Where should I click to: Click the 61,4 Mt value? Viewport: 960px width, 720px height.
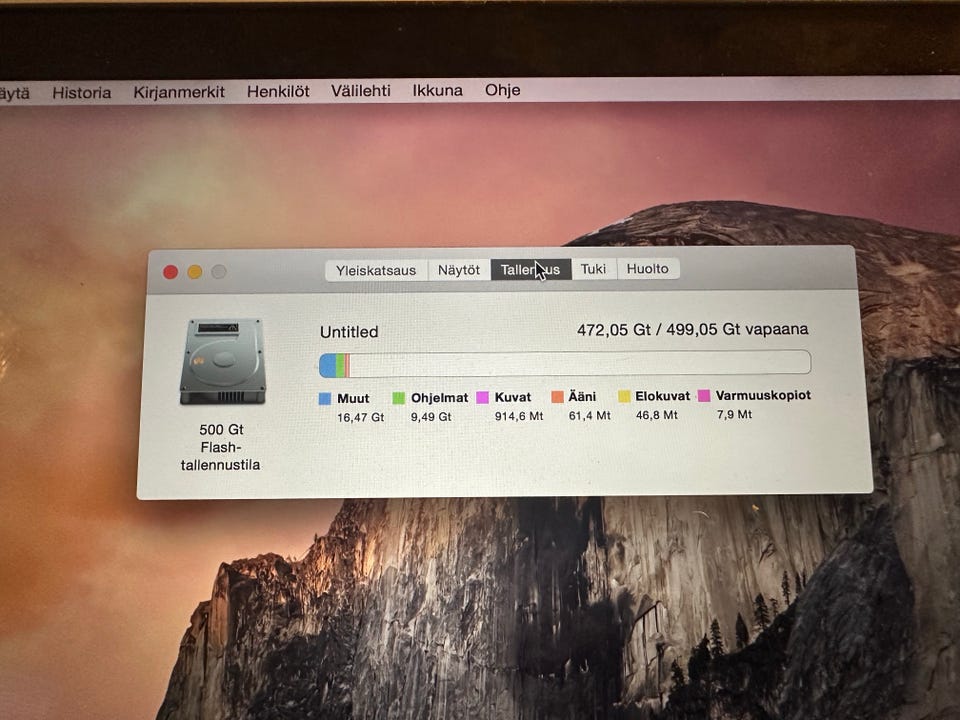tap(590, 416)
